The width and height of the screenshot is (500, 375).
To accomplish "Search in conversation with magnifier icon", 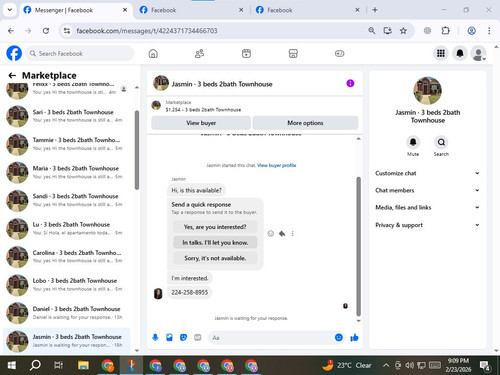I will [441, 142].
